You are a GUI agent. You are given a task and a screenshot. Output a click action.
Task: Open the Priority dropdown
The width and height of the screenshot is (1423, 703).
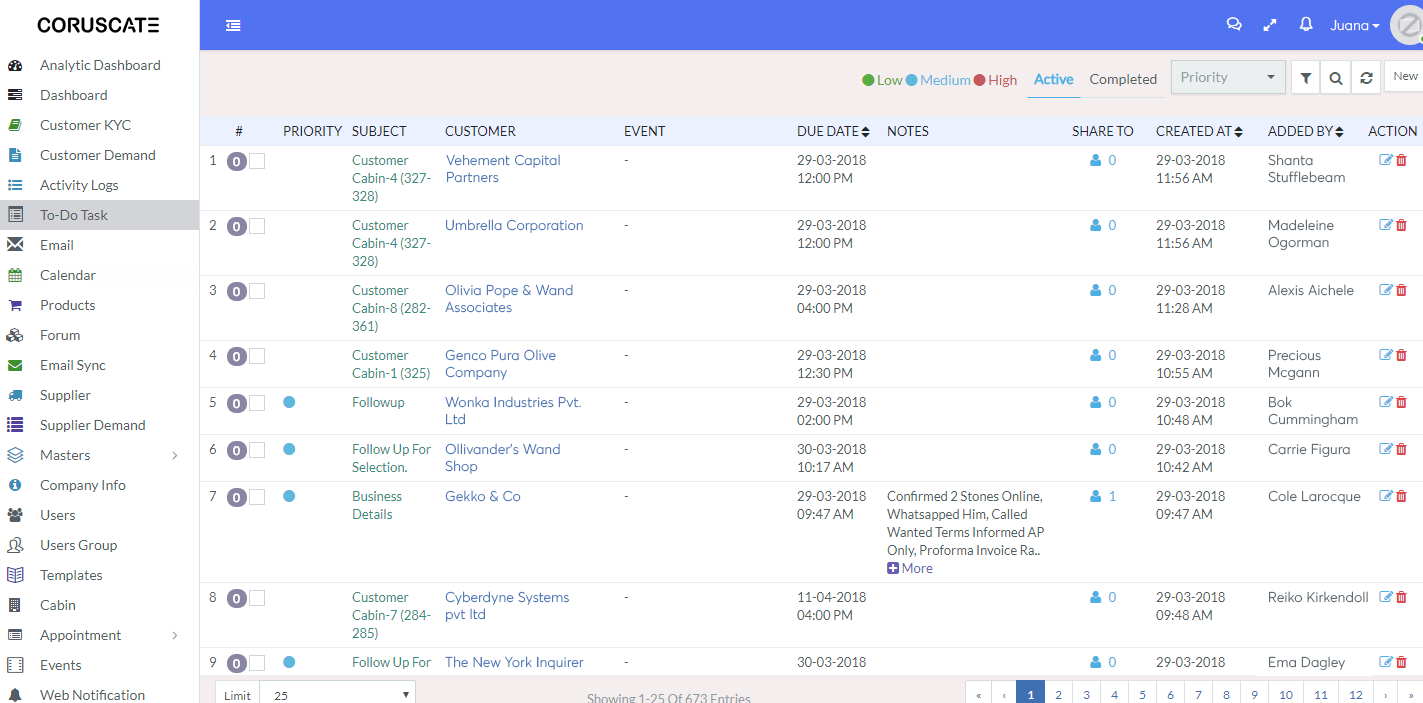(1228, 78)
